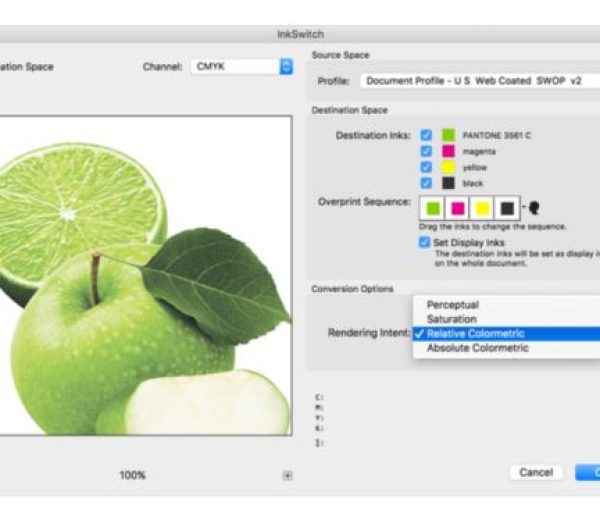Image resolution: width=600 pixels, height=520 pixels.
Task: Choose Saturation rendering intent
Action: click(x=452, y=319)
